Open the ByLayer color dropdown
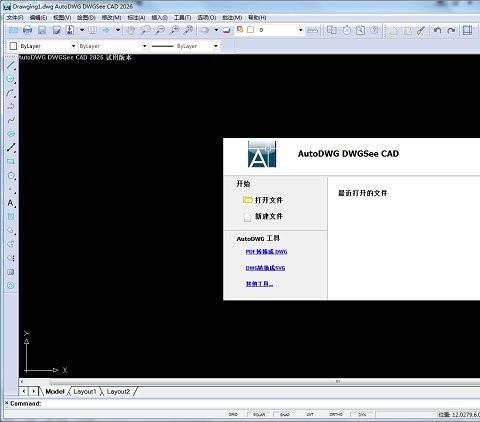Viewport: 480px width, 422px height. click(73, 46)
